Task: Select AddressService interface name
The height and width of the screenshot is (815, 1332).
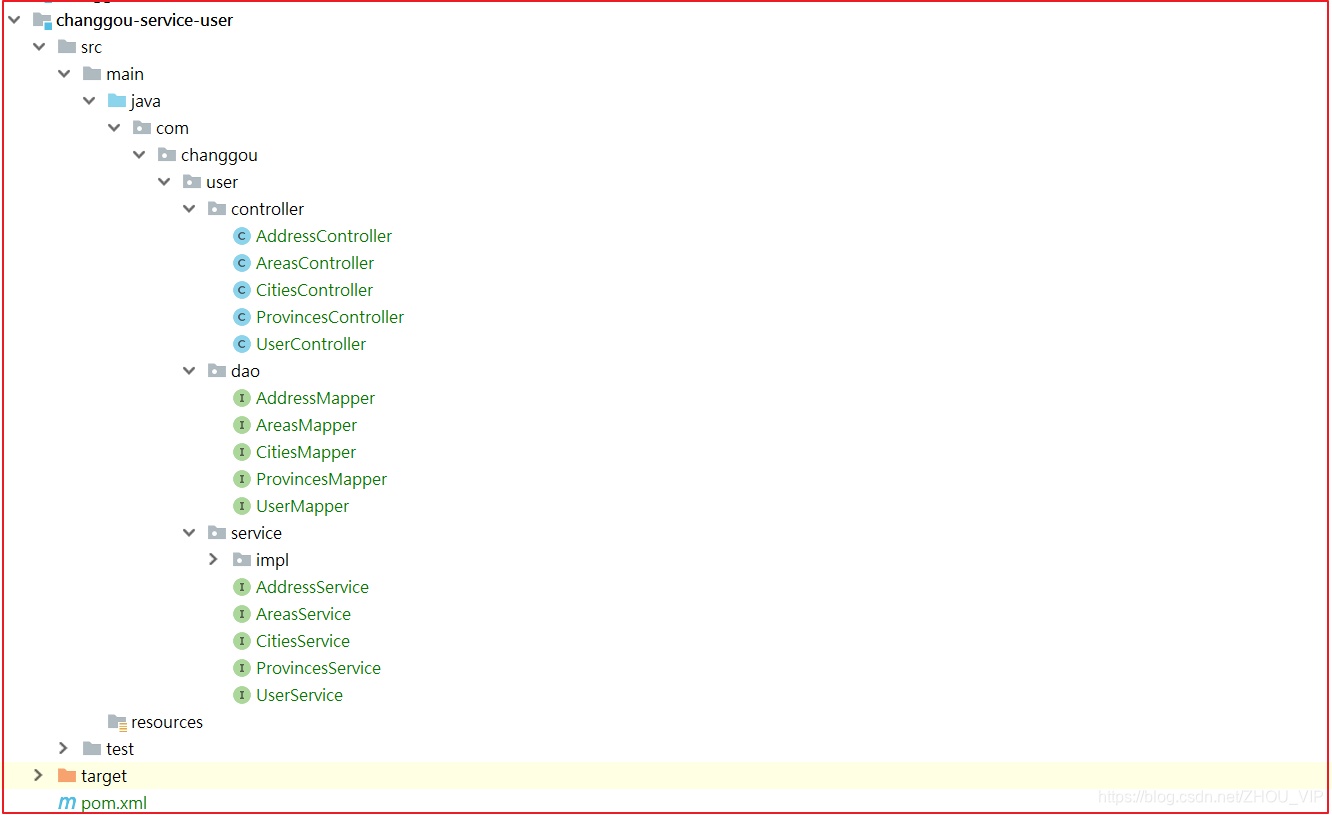Action: [312, 587]
